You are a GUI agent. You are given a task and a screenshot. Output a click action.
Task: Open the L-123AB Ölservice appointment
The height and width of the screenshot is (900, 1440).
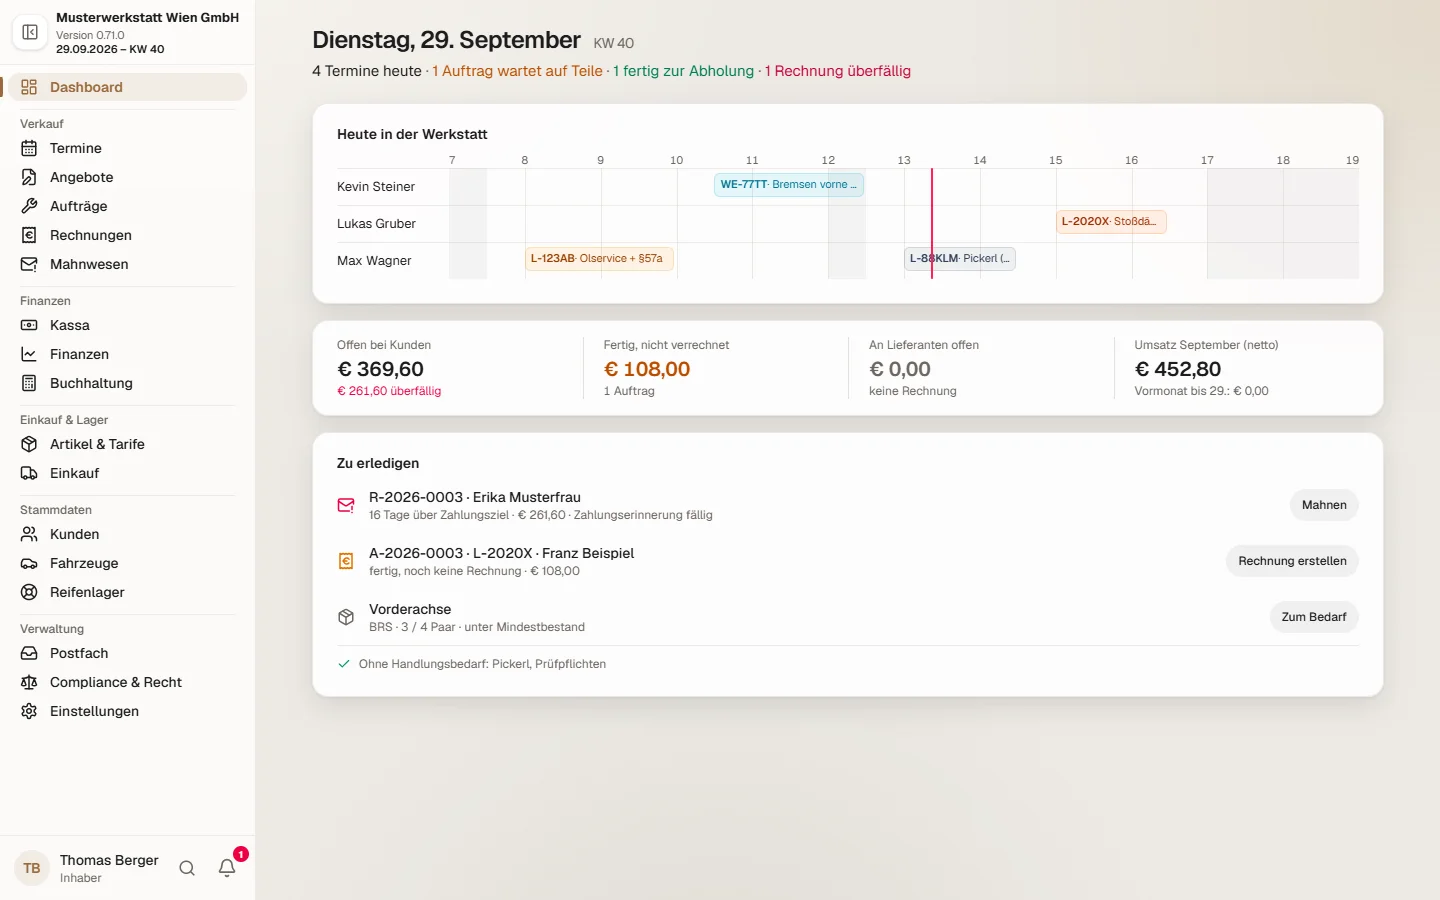(x=600, y=259)
